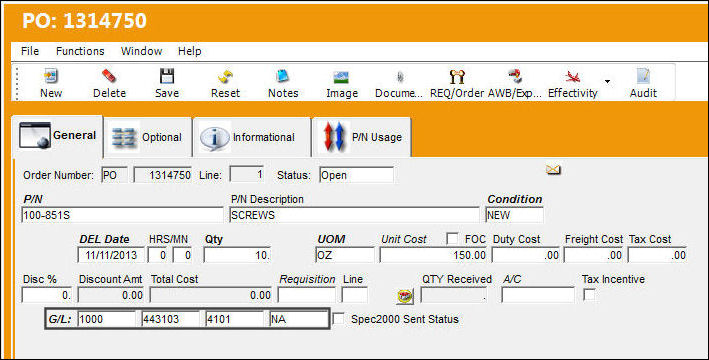This screenshot has width=709, height=360.
Task: Open the Audit toolbar icon
Action: (x=643, y=76)
